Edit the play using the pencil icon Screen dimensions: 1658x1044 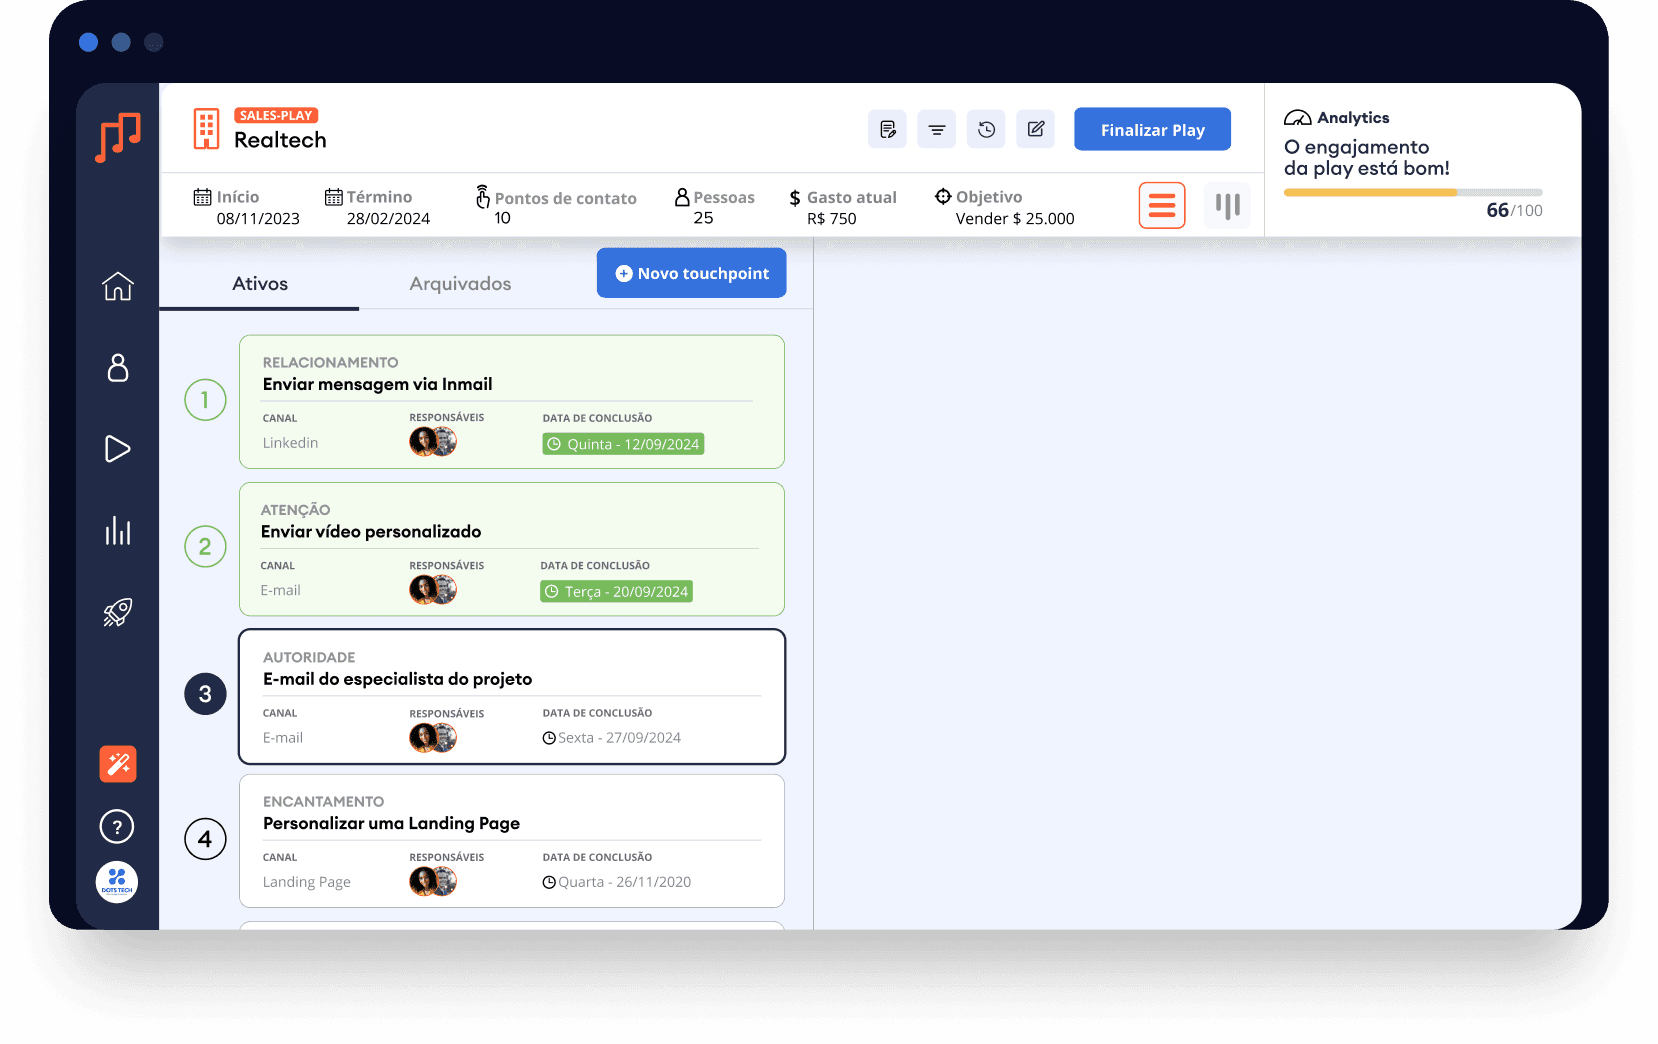point(1035,129)
